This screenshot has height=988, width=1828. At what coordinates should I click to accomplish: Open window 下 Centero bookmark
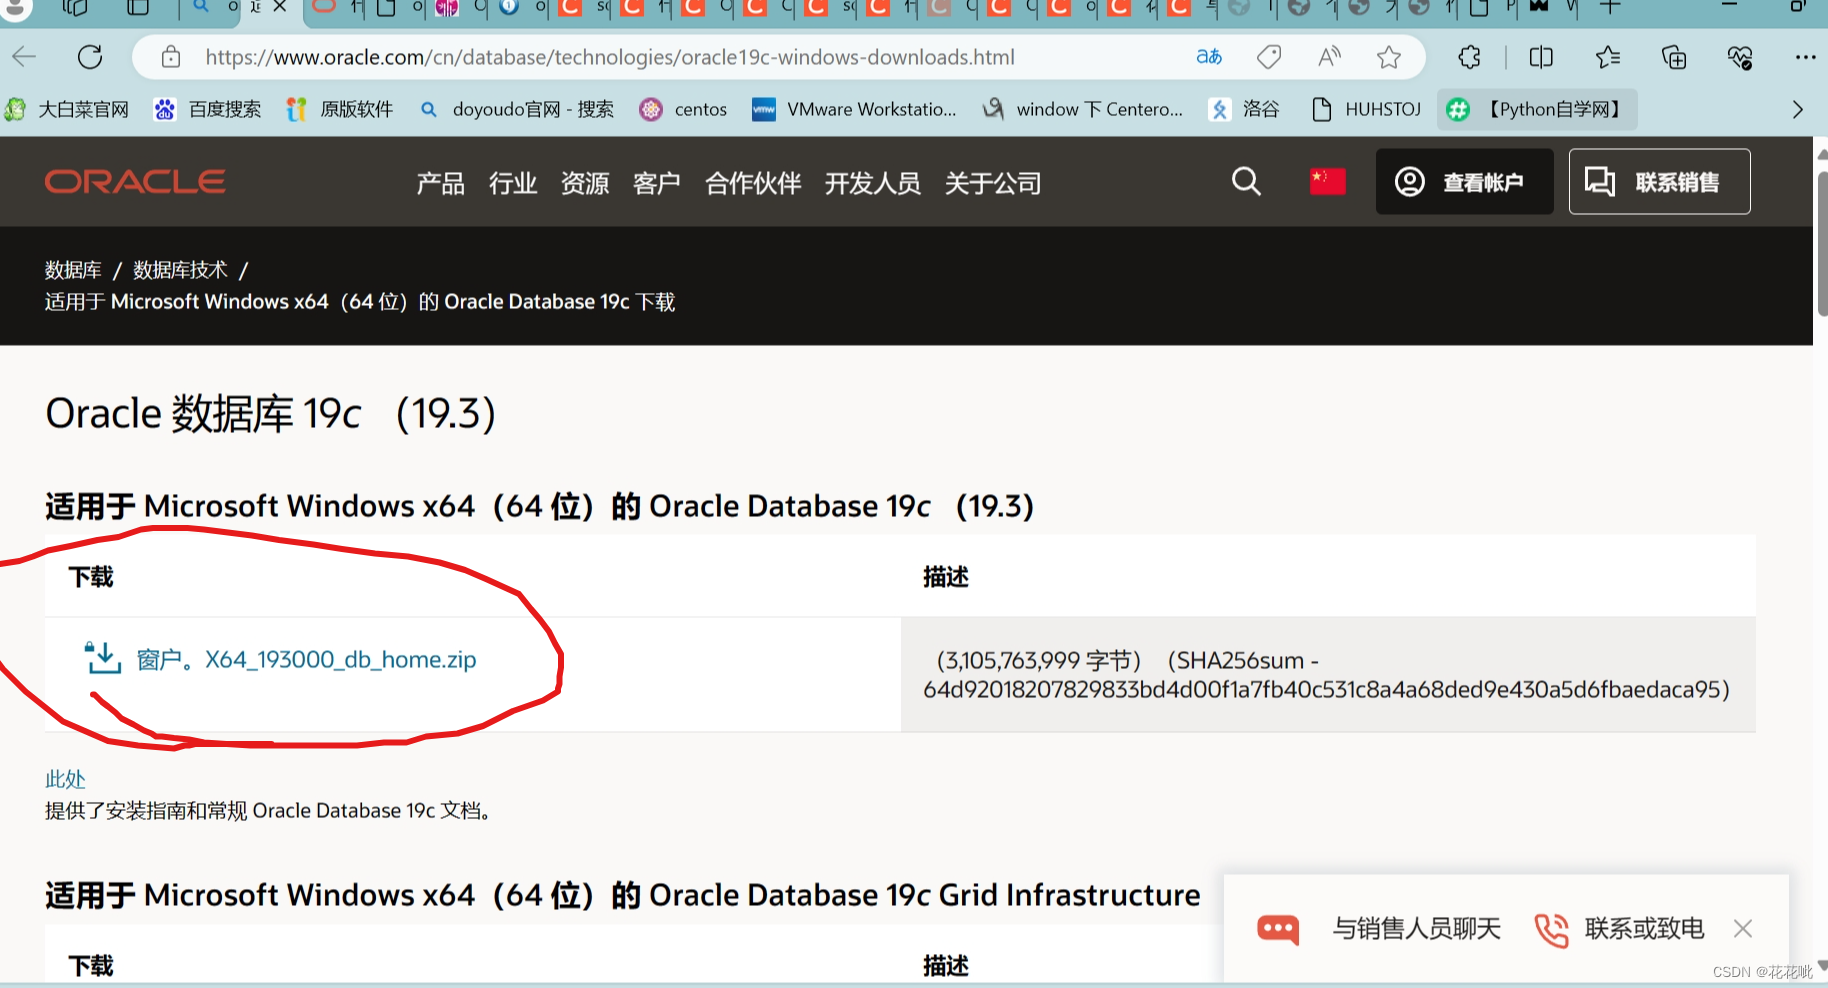[x=1083, y=109]
